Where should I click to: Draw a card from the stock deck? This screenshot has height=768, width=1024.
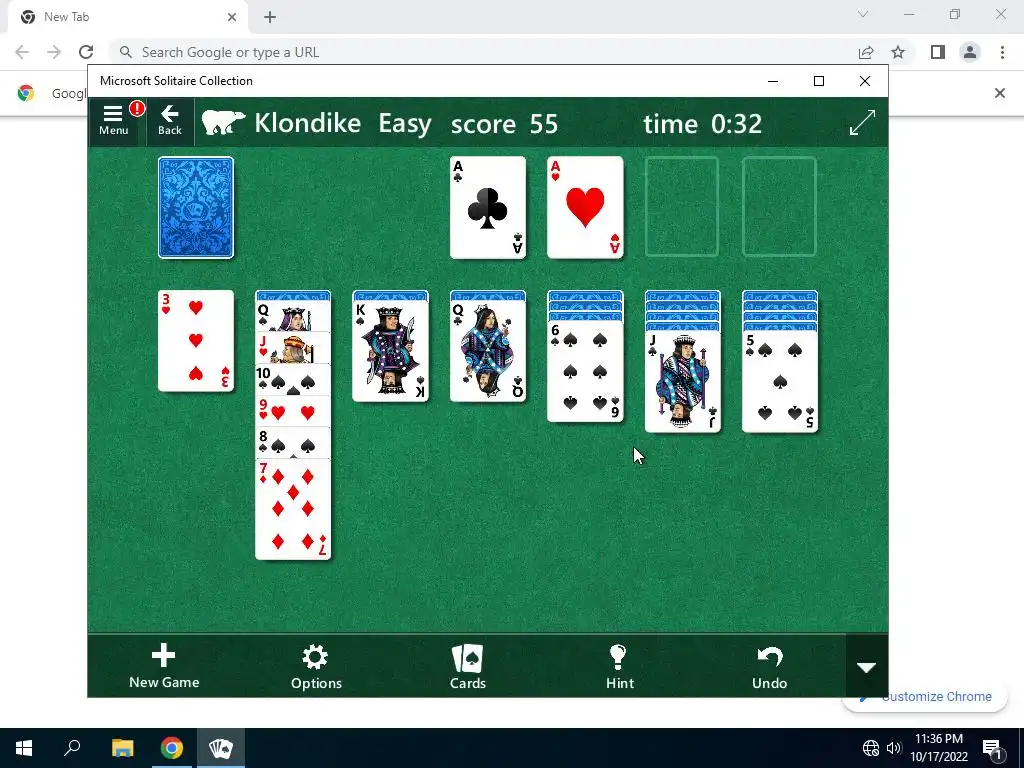coord(196,208)
